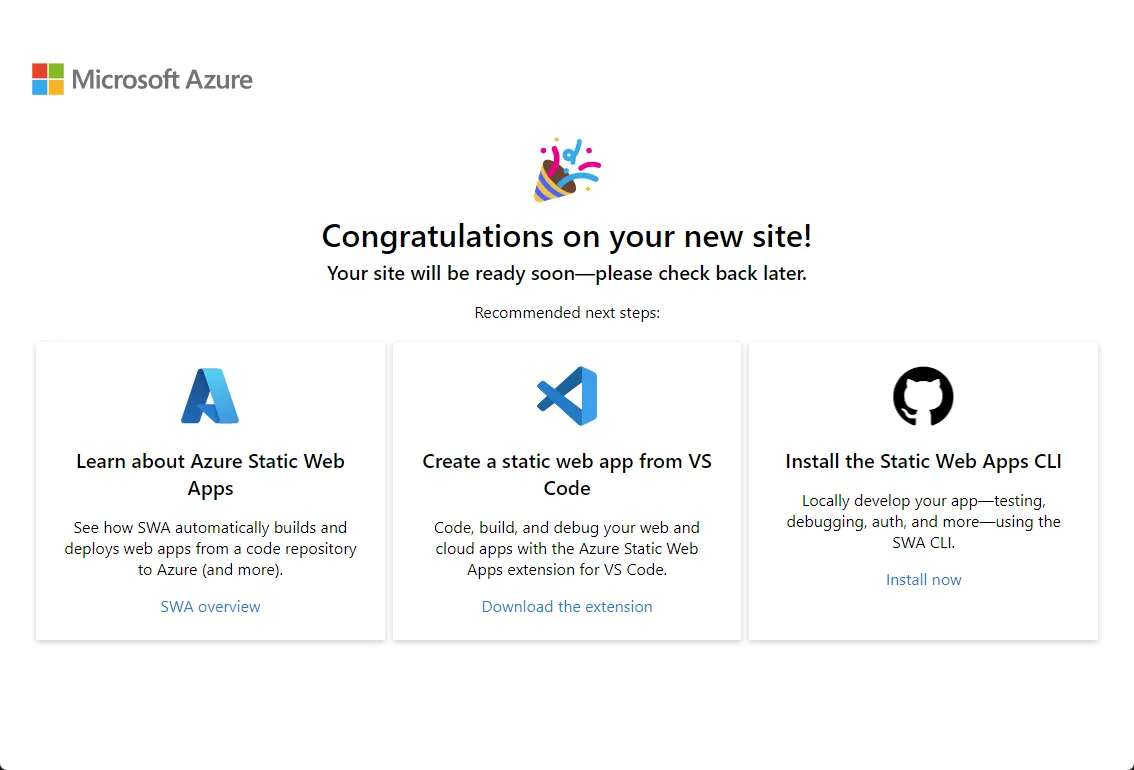Click 'Locally develop your app' description
Image resolution: width=1134 pixels, height=770 pixels.
[x=924, y=522]
